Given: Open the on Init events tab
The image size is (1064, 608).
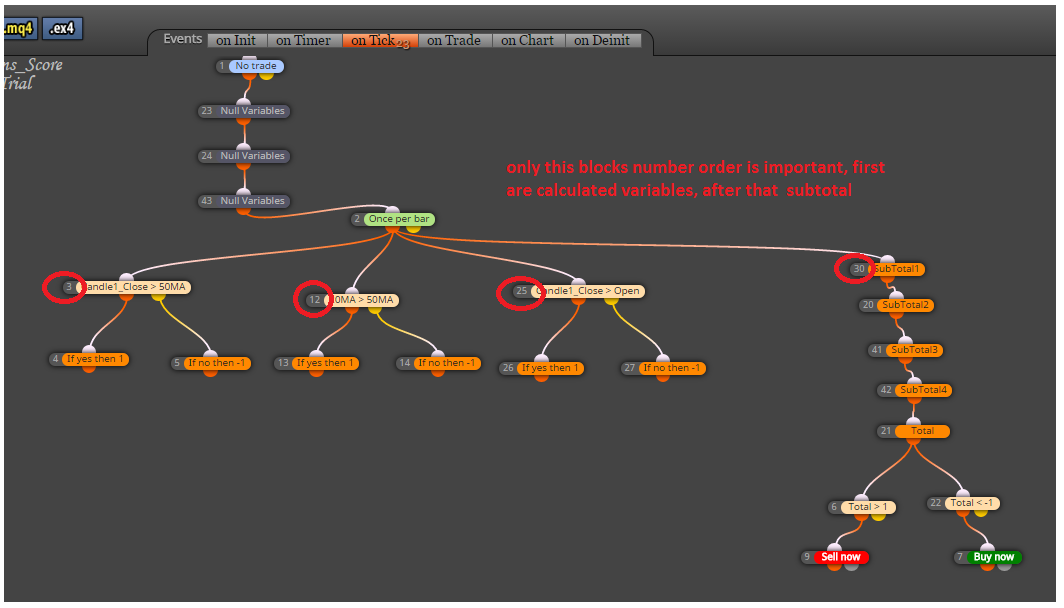Looking at the screenshot, I should point(237,40).
